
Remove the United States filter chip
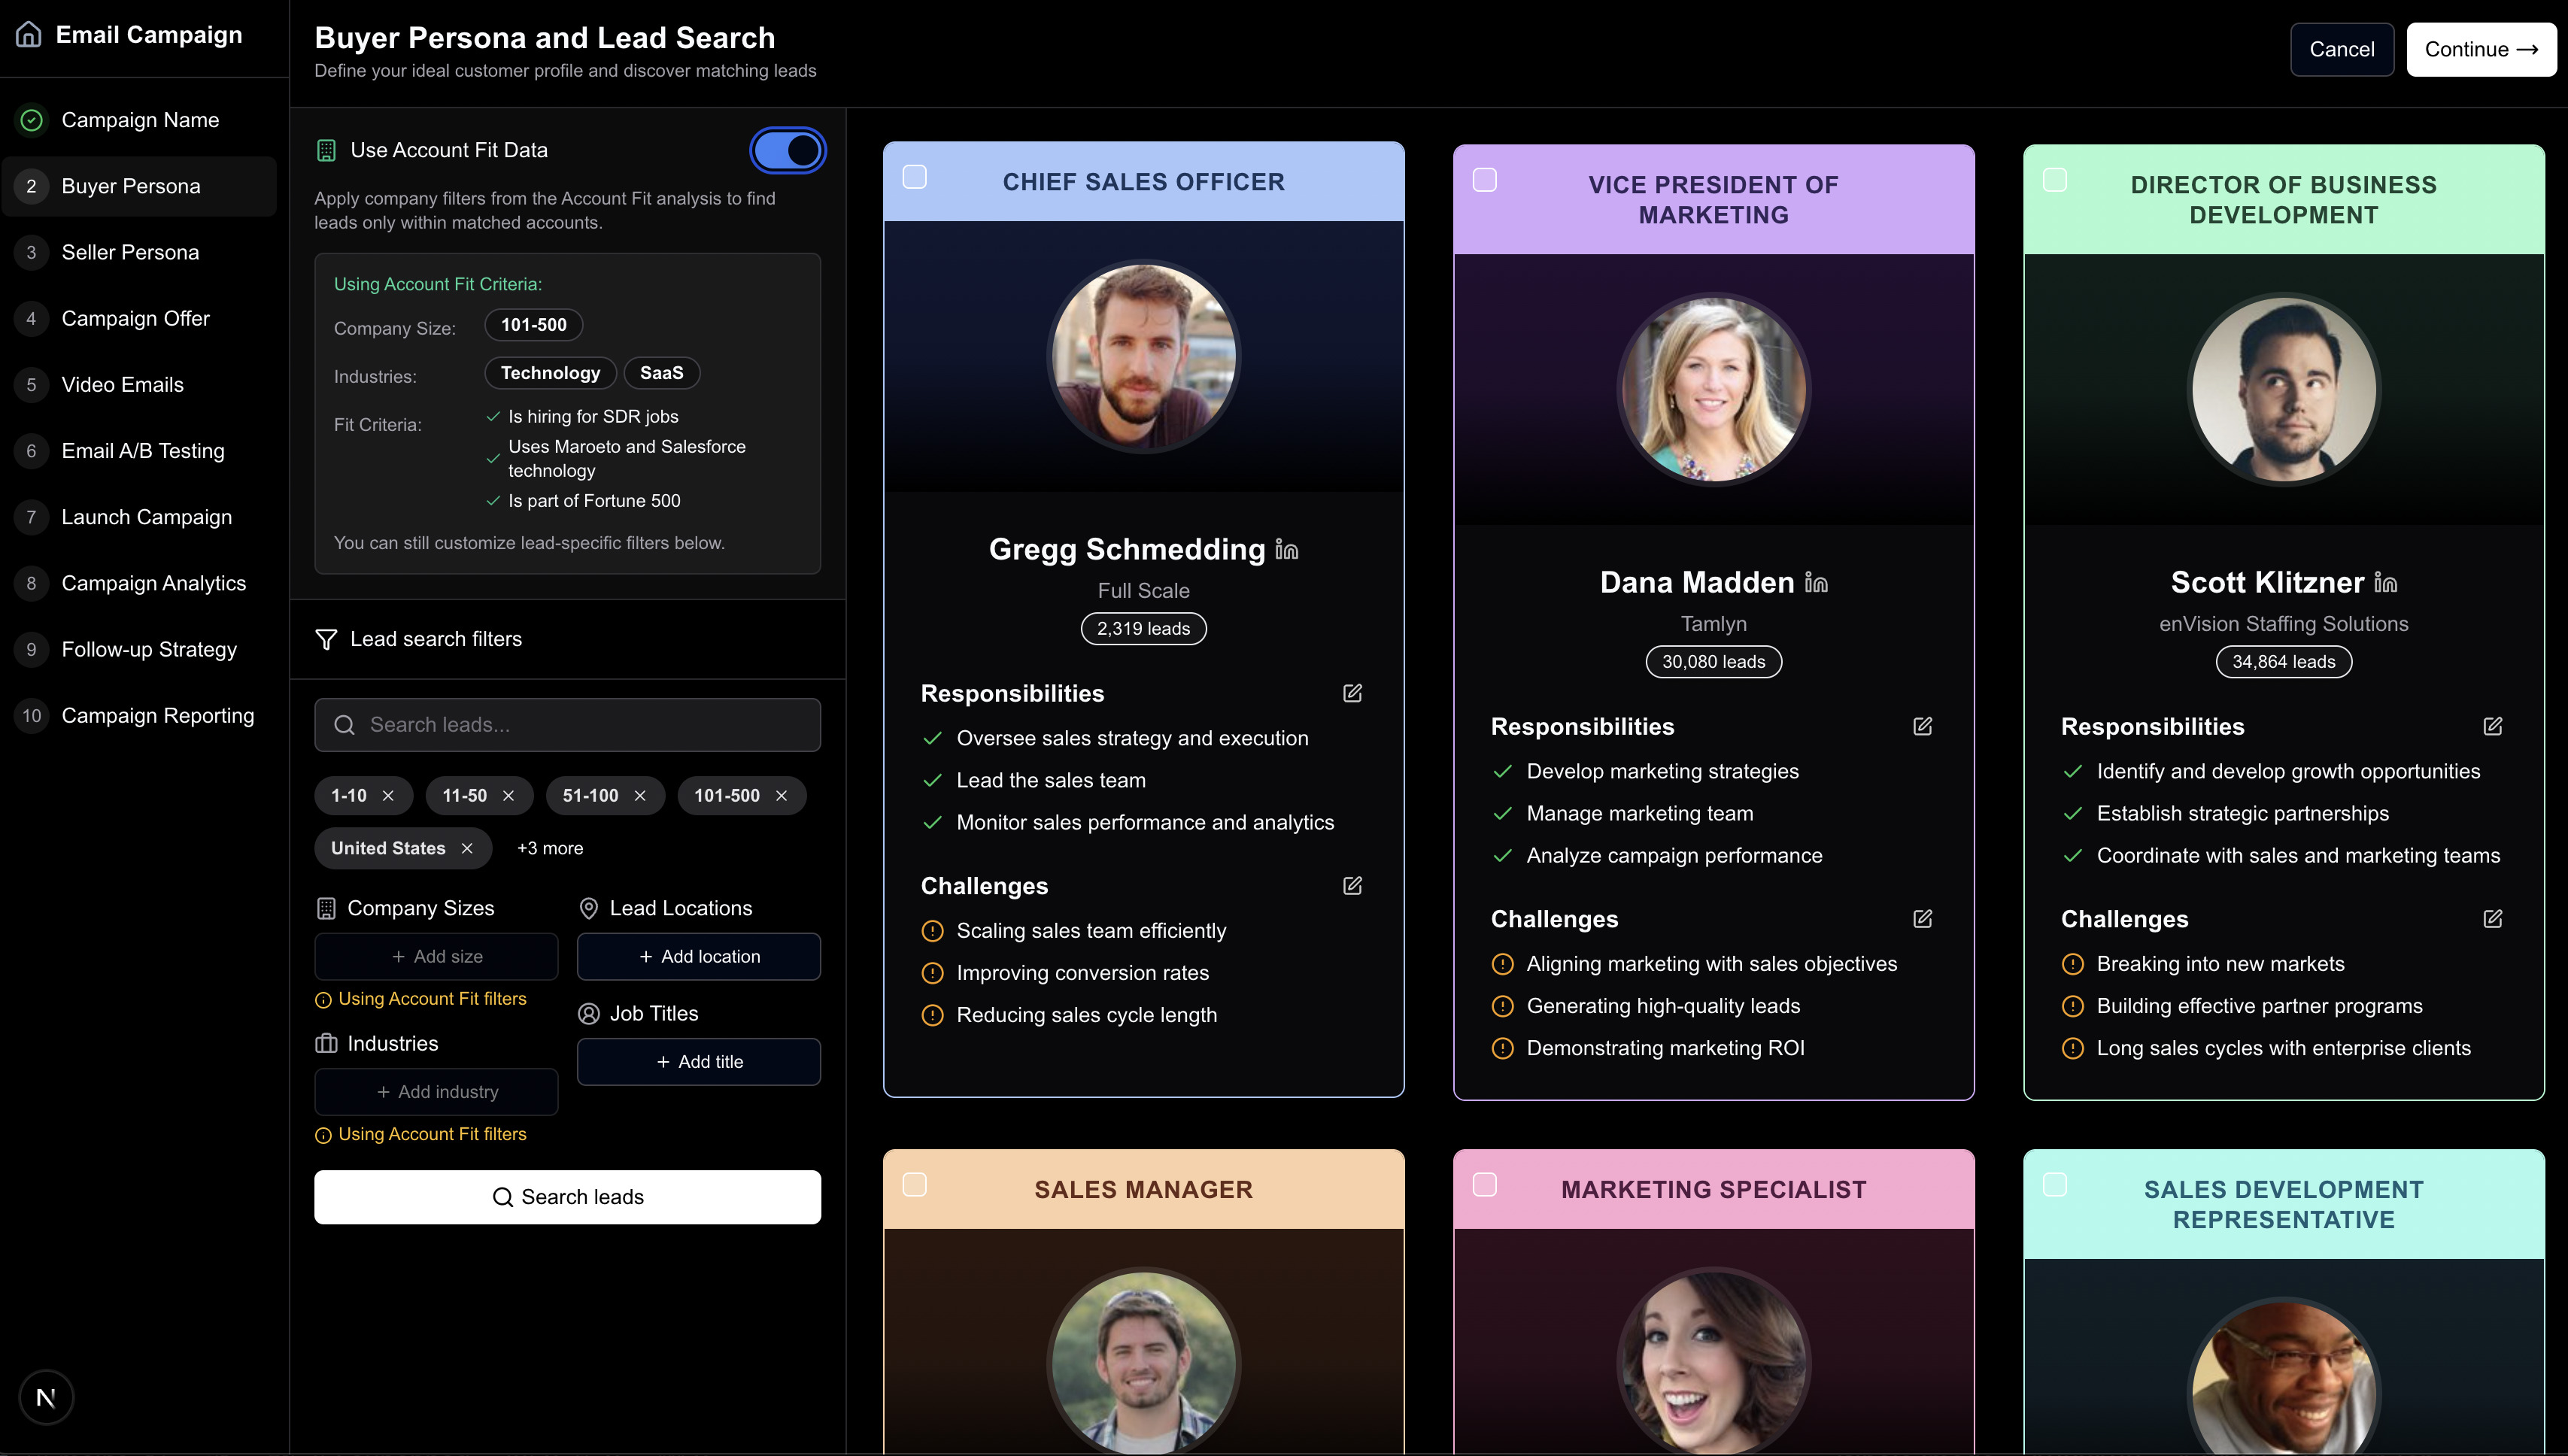pos(467,848)
